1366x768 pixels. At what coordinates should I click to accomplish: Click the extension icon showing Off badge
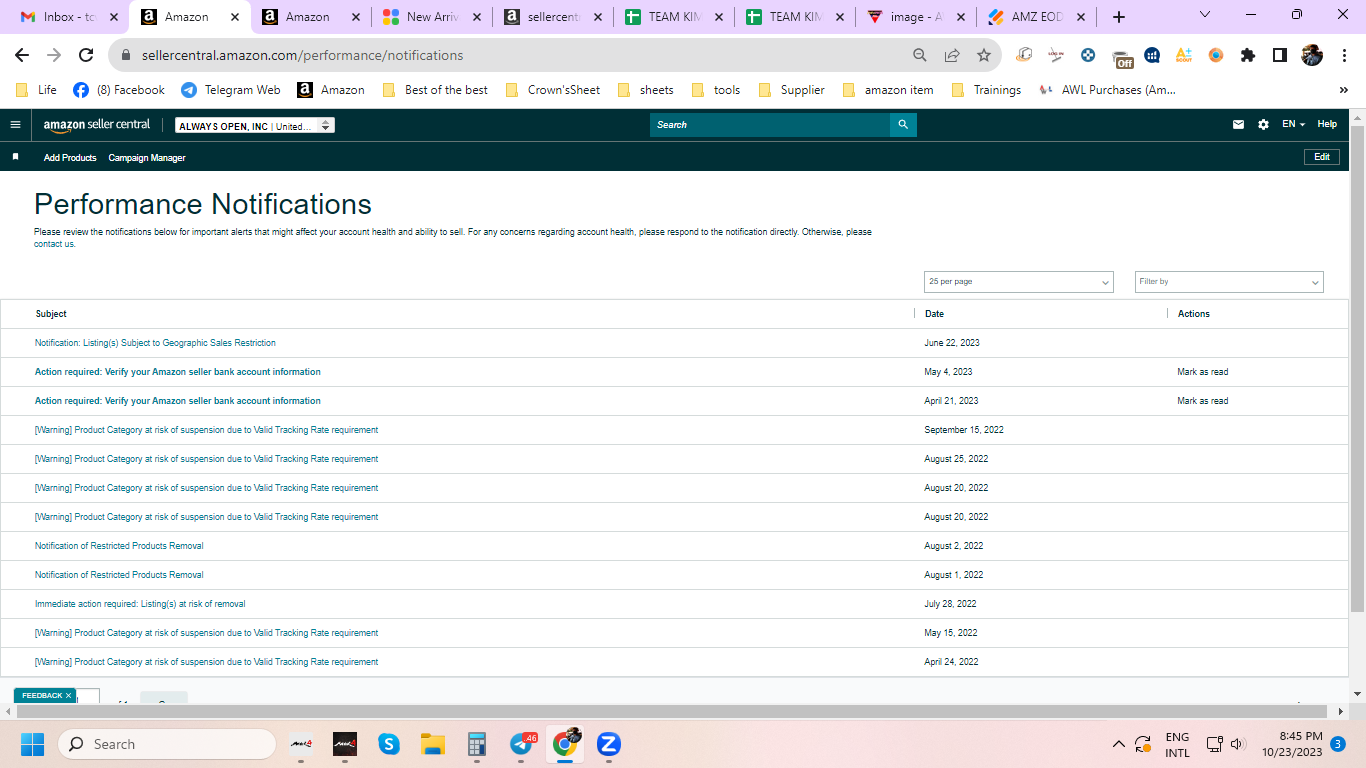(x=1123, y=57)
